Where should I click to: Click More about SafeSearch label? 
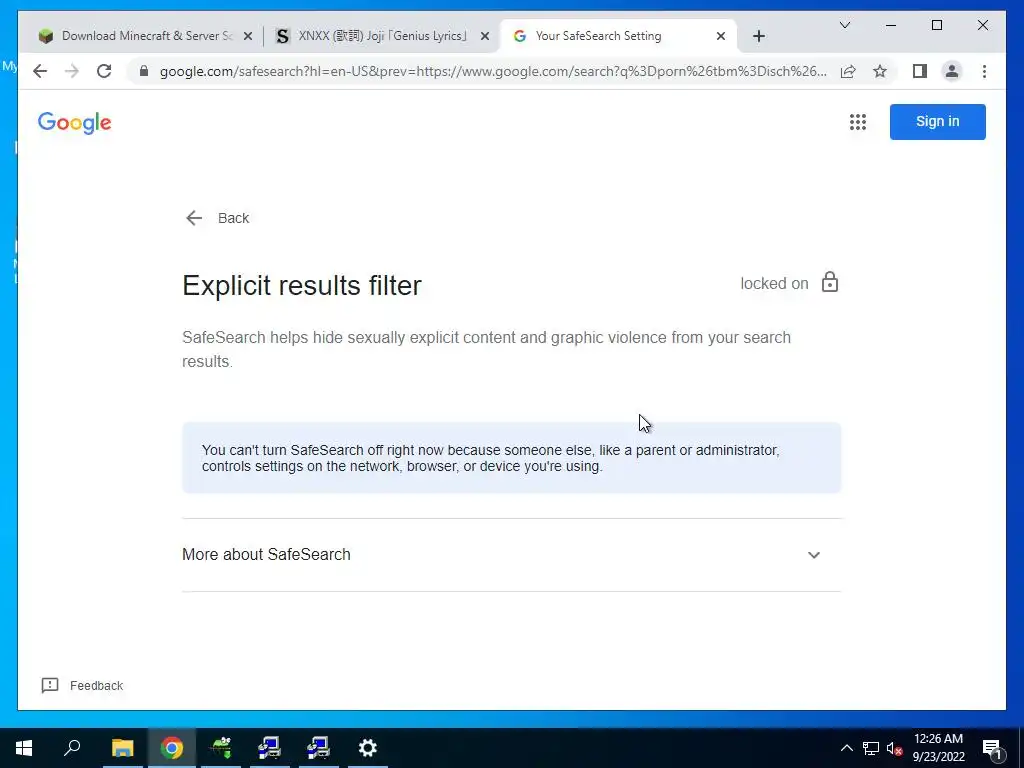click(266, 554)
